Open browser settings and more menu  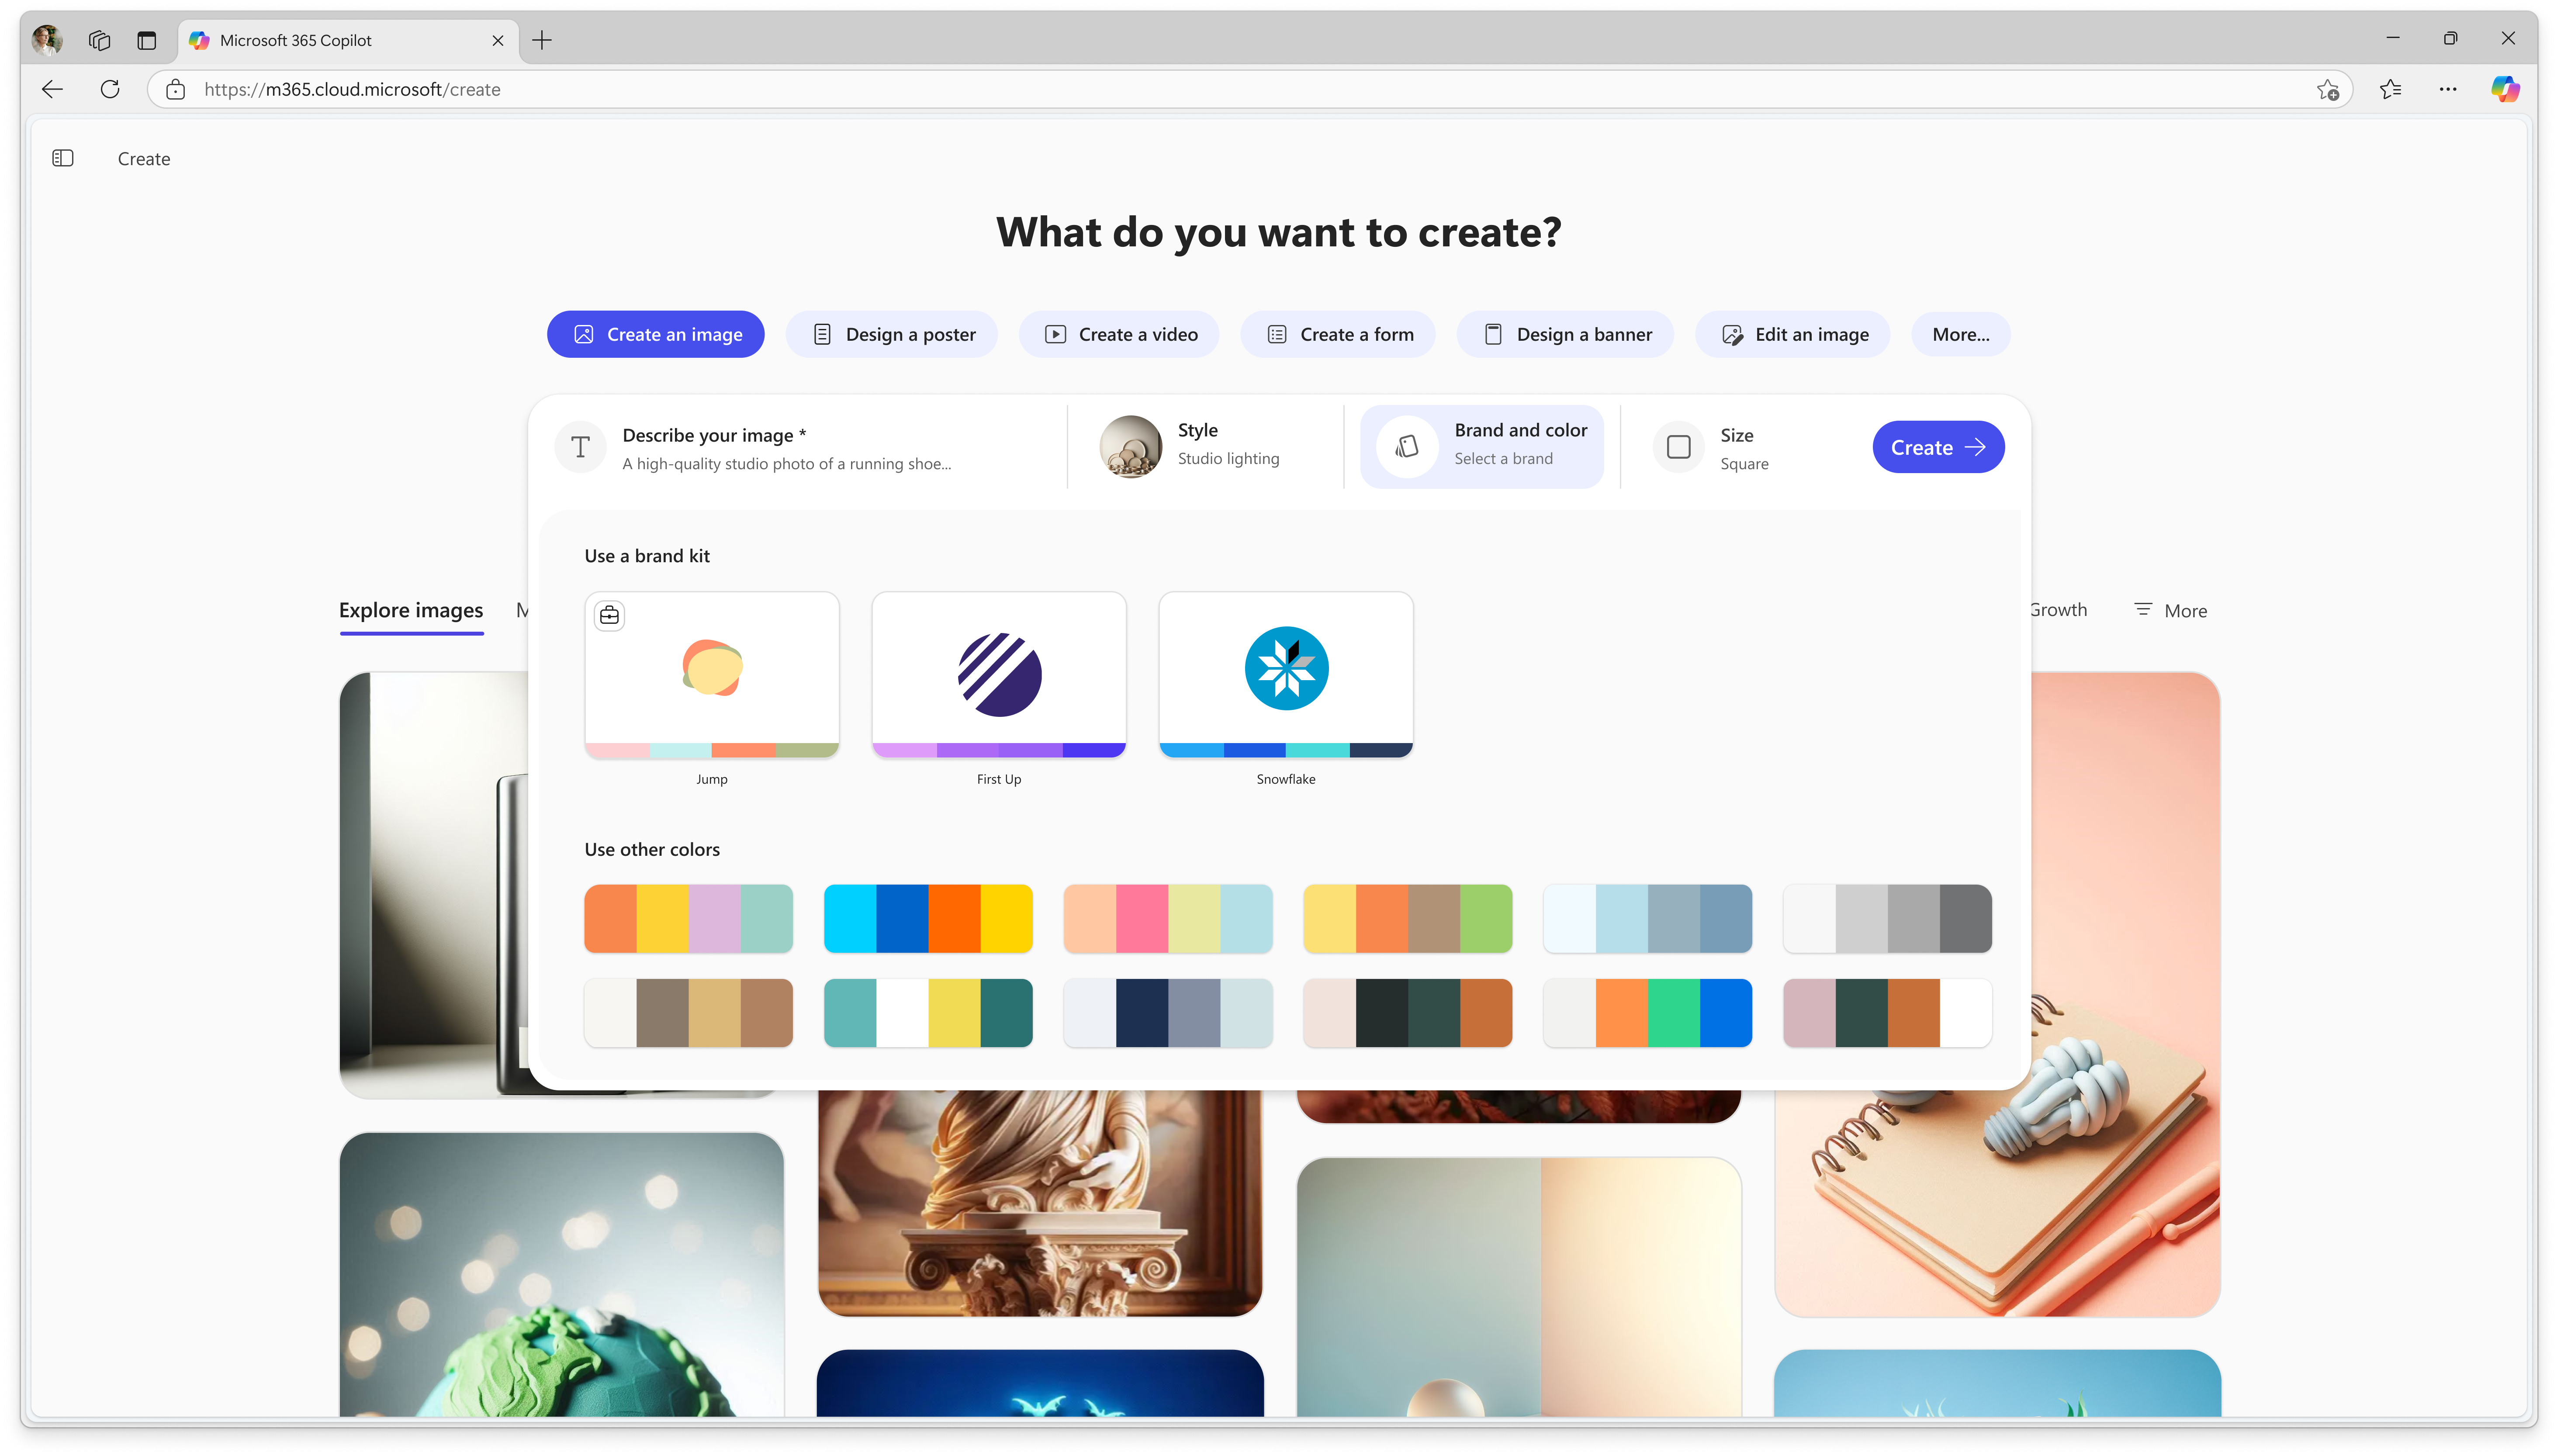[2447, 89]
